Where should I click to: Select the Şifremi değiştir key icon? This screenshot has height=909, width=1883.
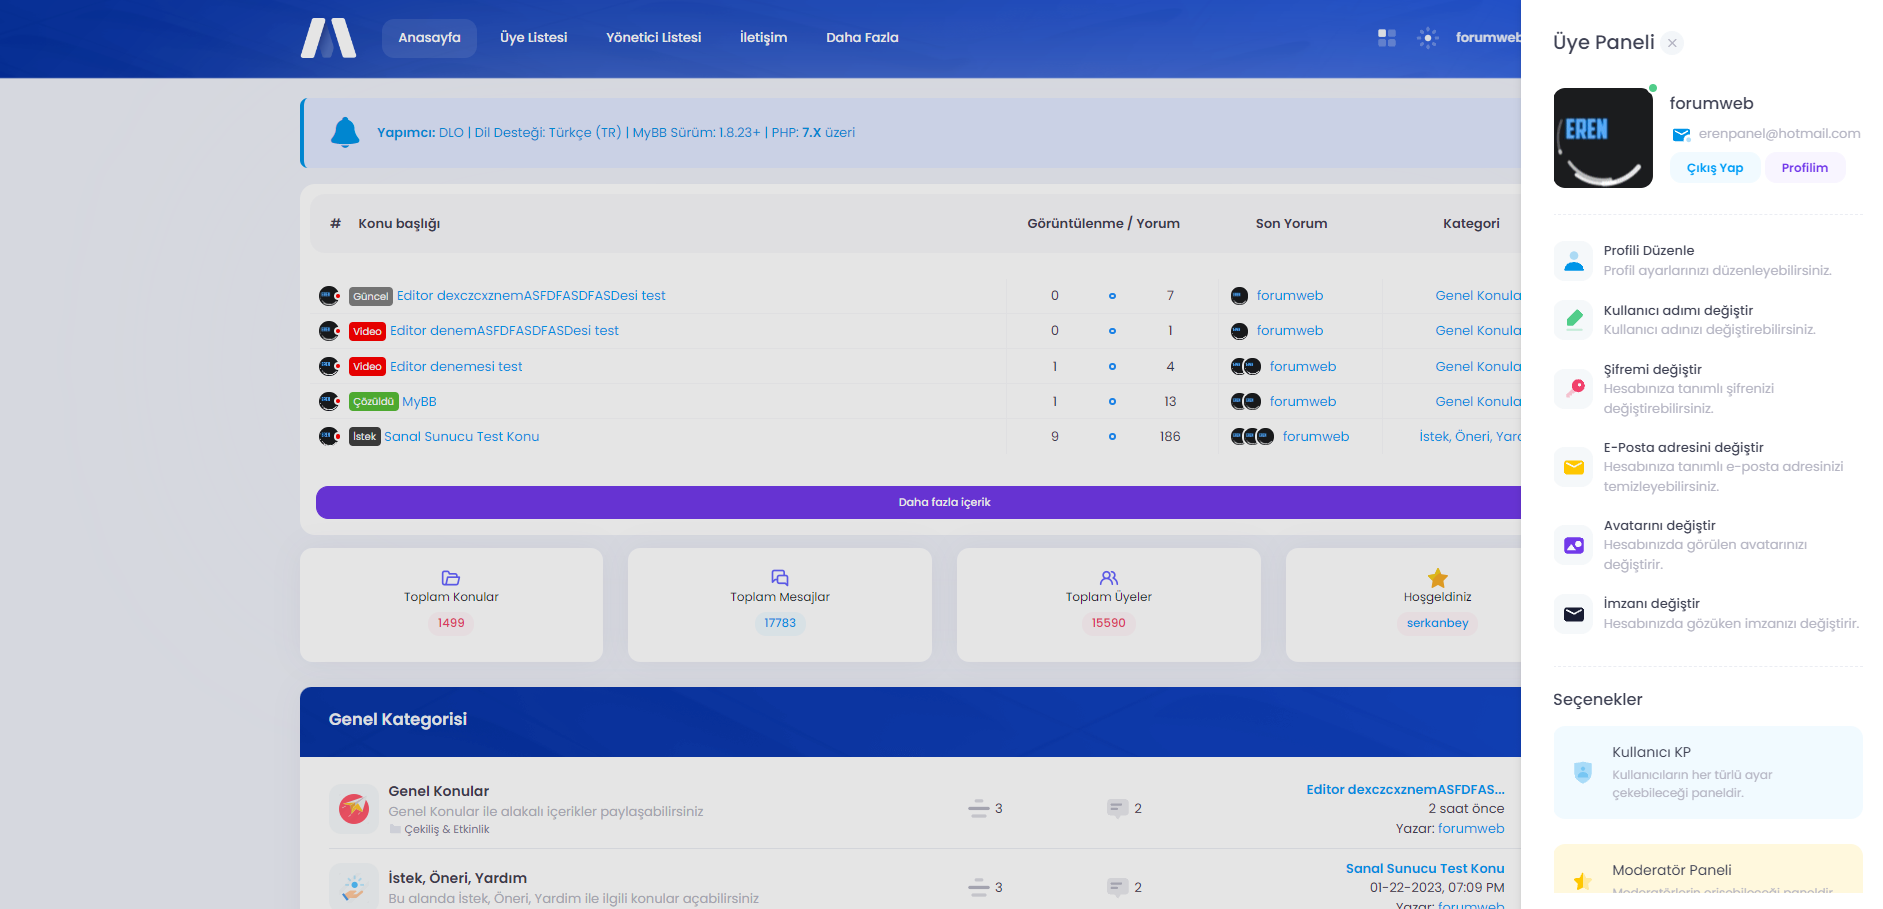pos(1573,388)
